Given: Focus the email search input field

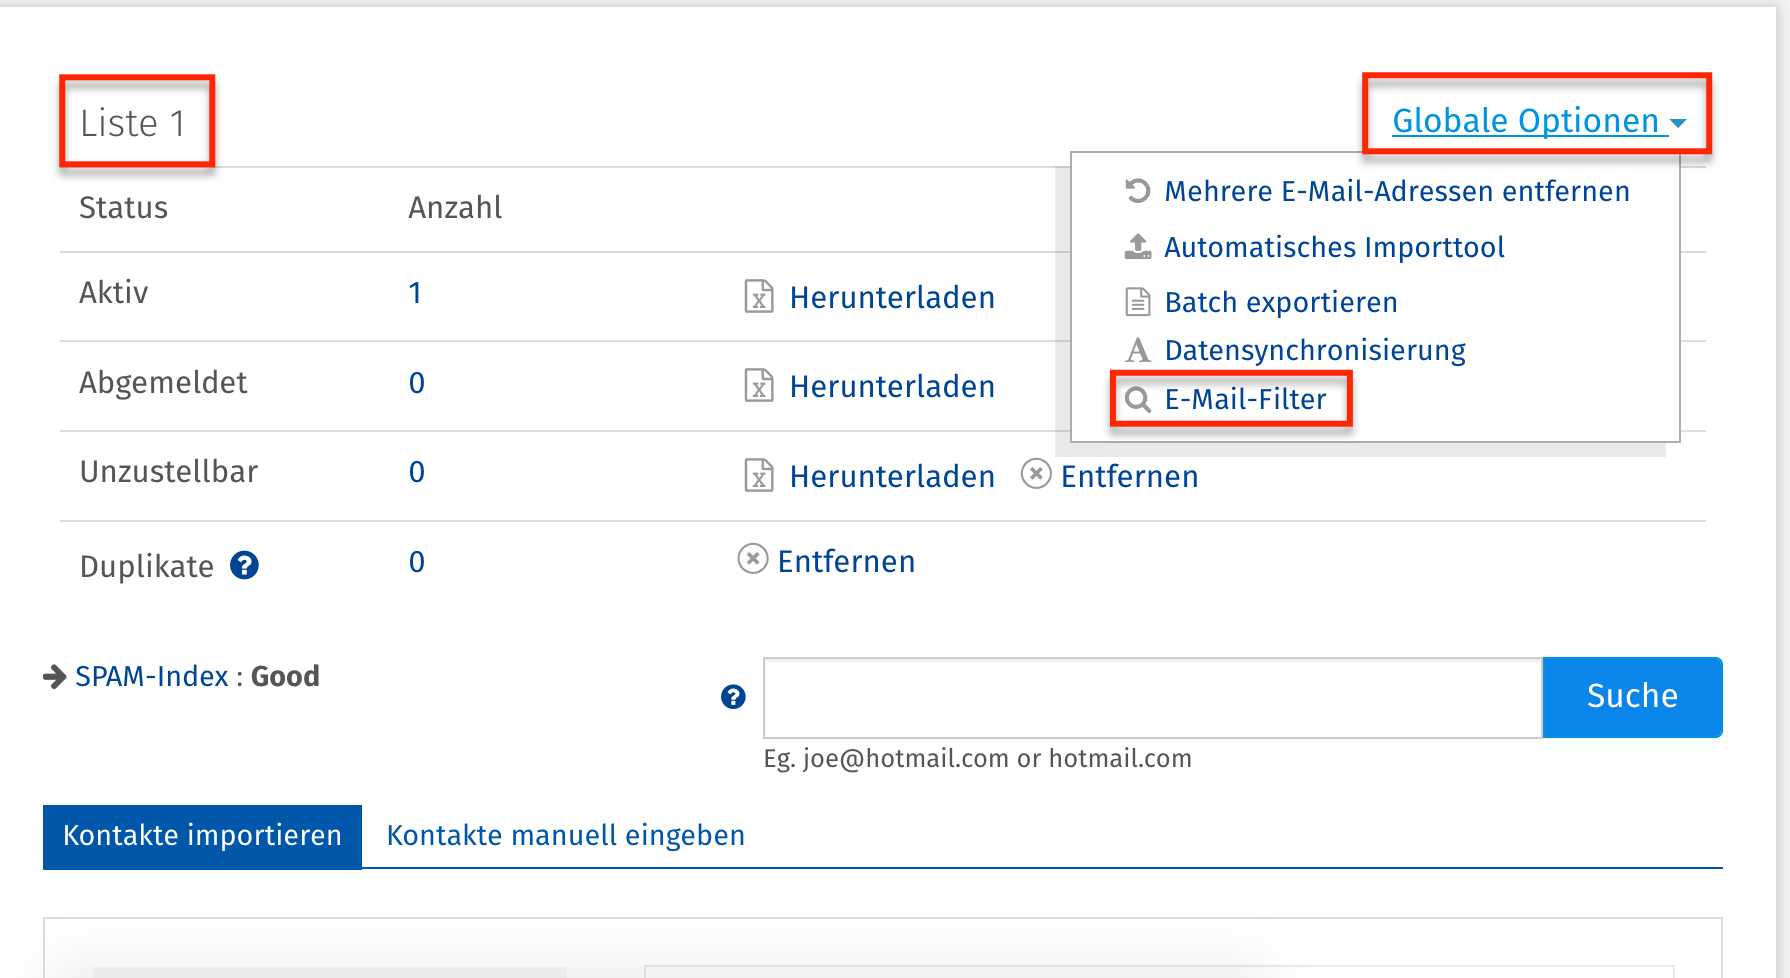Looking at the screenshot, I should pos(1152,697).
